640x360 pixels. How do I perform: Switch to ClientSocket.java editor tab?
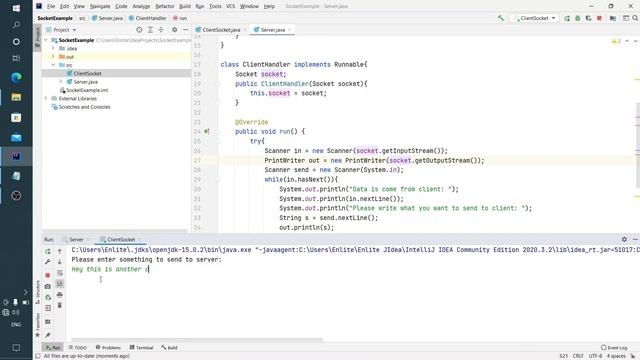coord(221,30)
